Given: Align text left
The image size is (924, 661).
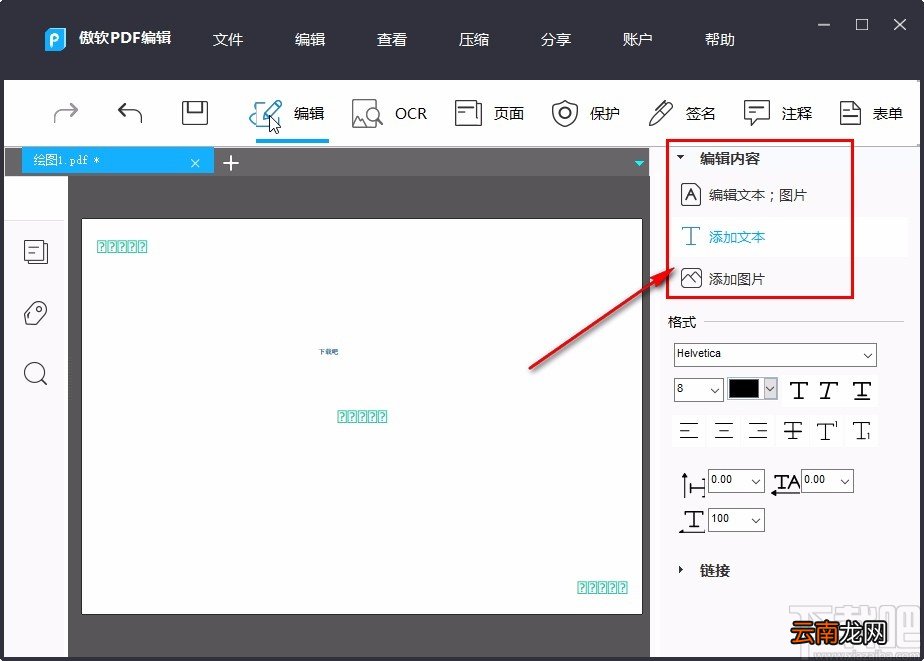Looking at the screenshot, I should pyautogui.click(x=688, y=431).
